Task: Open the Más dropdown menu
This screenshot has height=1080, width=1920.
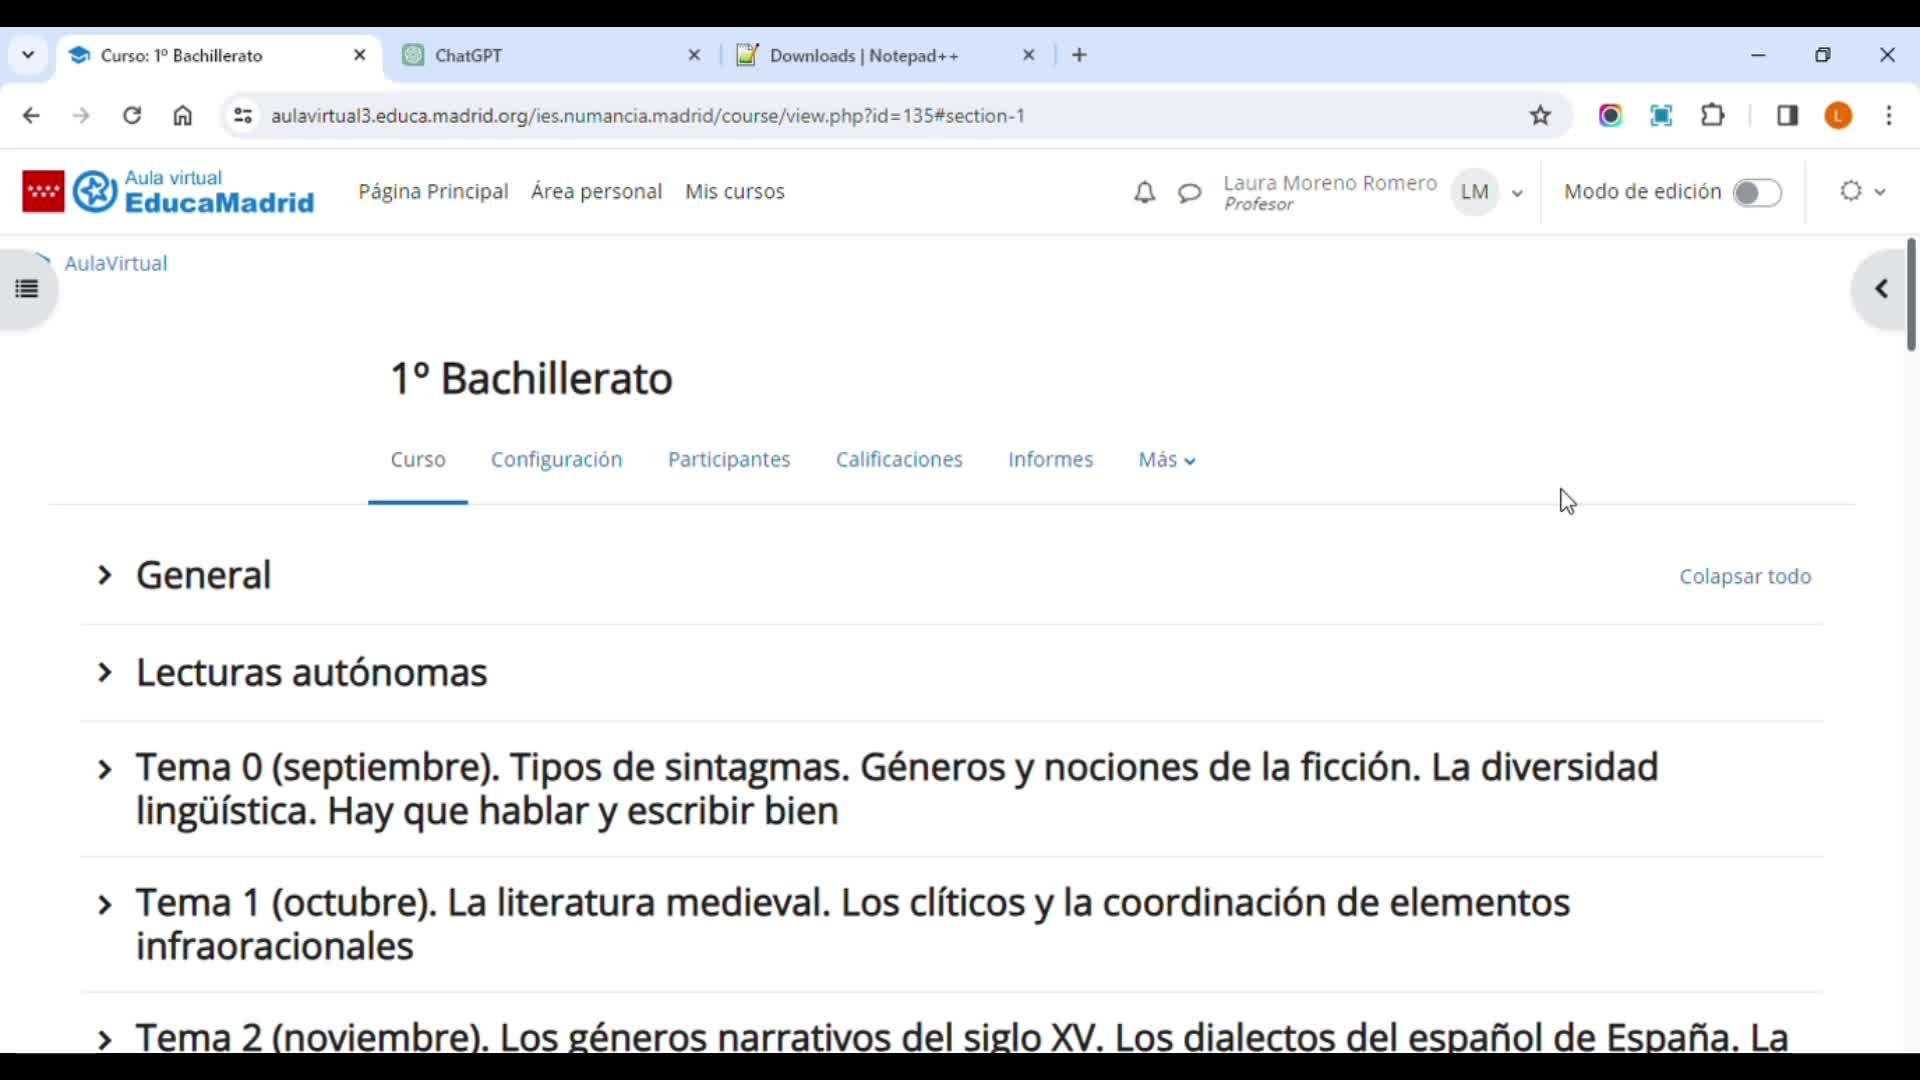Action: pyautogui.click(x=1166, y=459)
